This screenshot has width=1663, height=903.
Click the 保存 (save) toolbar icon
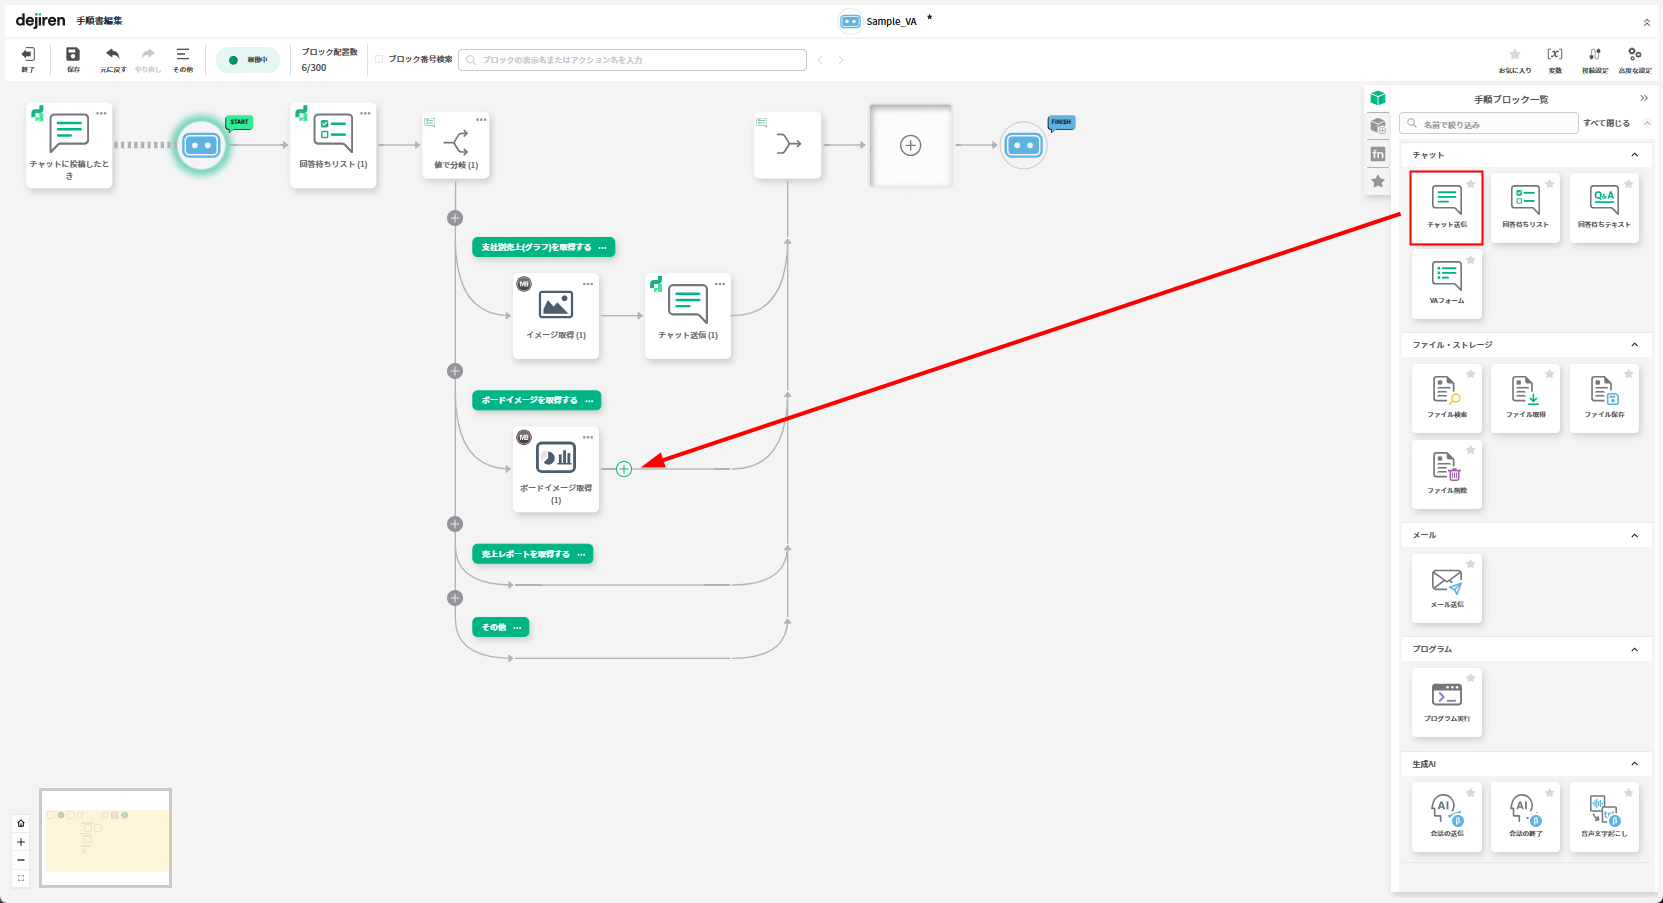[x=73, y=59]
